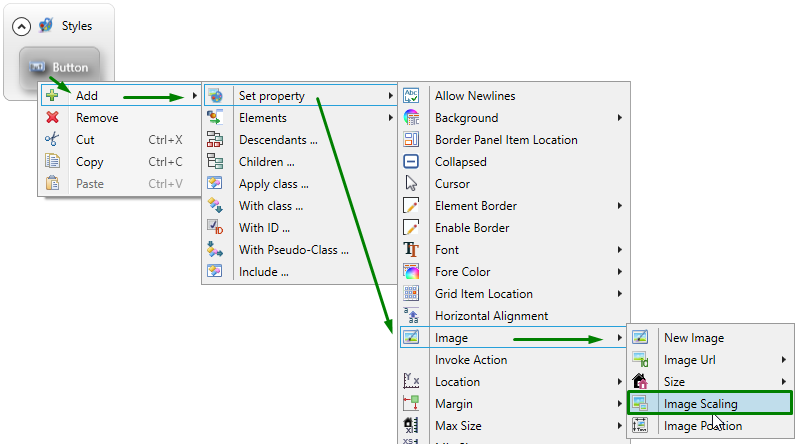This screenshot has height=444, width=801.
Task: Expand the Fore Color submenu arrow
Action: pos(620,272)
